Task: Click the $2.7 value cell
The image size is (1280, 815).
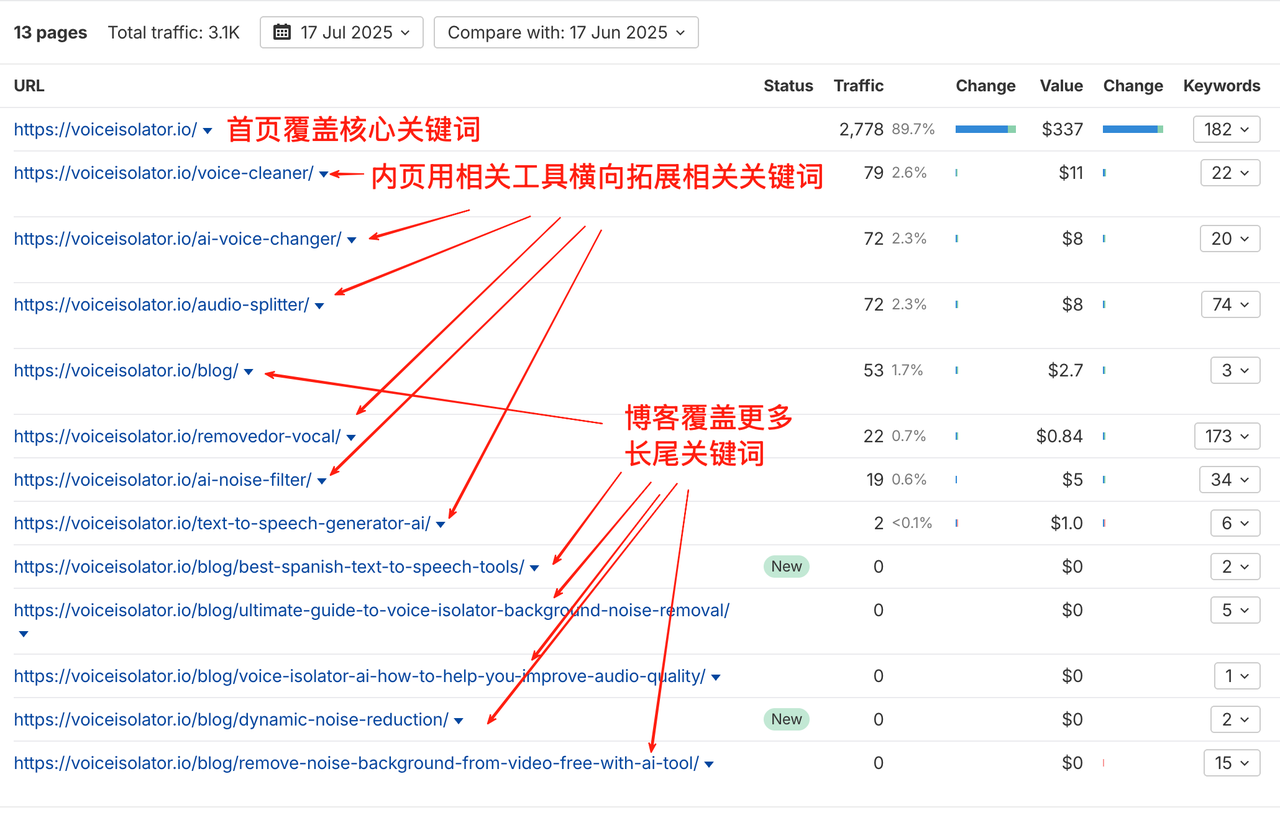Action: tap(1066, 371)
